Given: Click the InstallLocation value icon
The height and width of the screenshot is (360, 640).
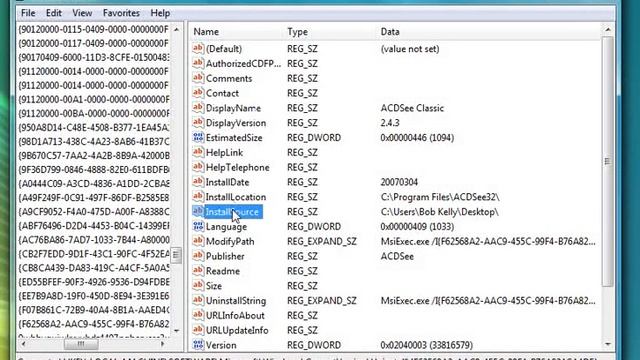Looking at the screenshot, I should pos(198,197).
